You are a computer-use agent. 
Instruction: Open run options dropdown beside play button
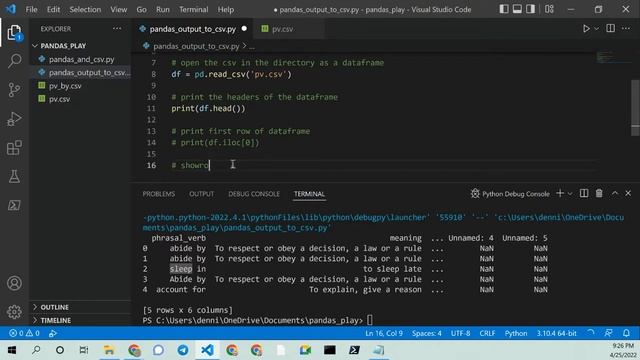pyautogui.click(x=596, y=29)
